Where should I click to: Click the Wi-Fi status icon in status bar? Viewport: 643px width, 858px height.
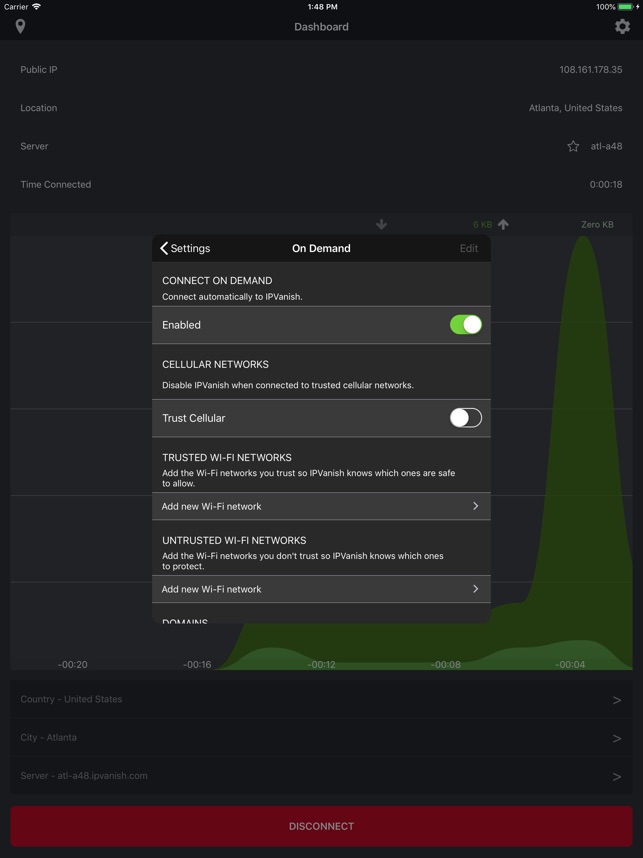37,7
